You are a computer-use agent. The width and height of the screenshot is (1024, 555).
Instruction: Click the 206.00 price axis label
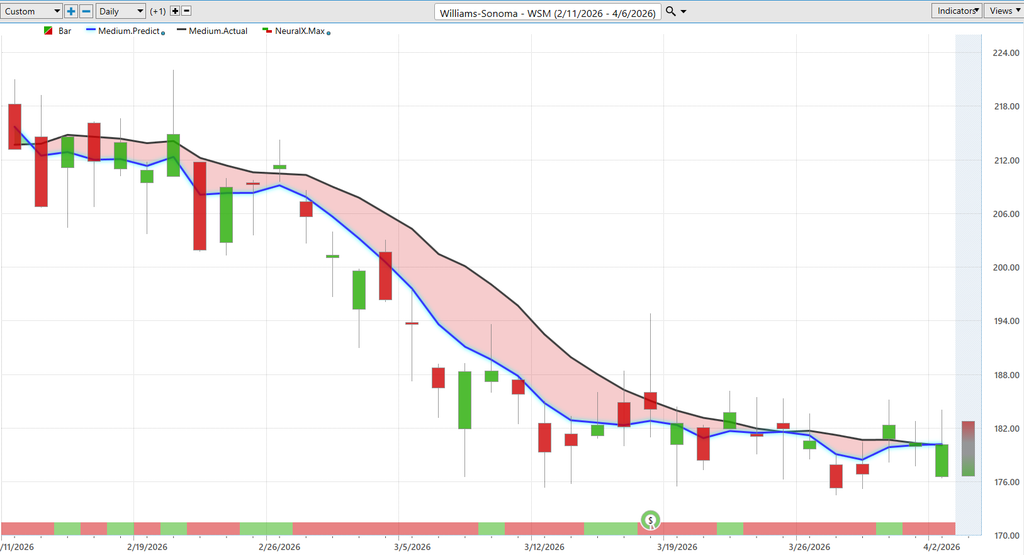tap(1006, 214)
